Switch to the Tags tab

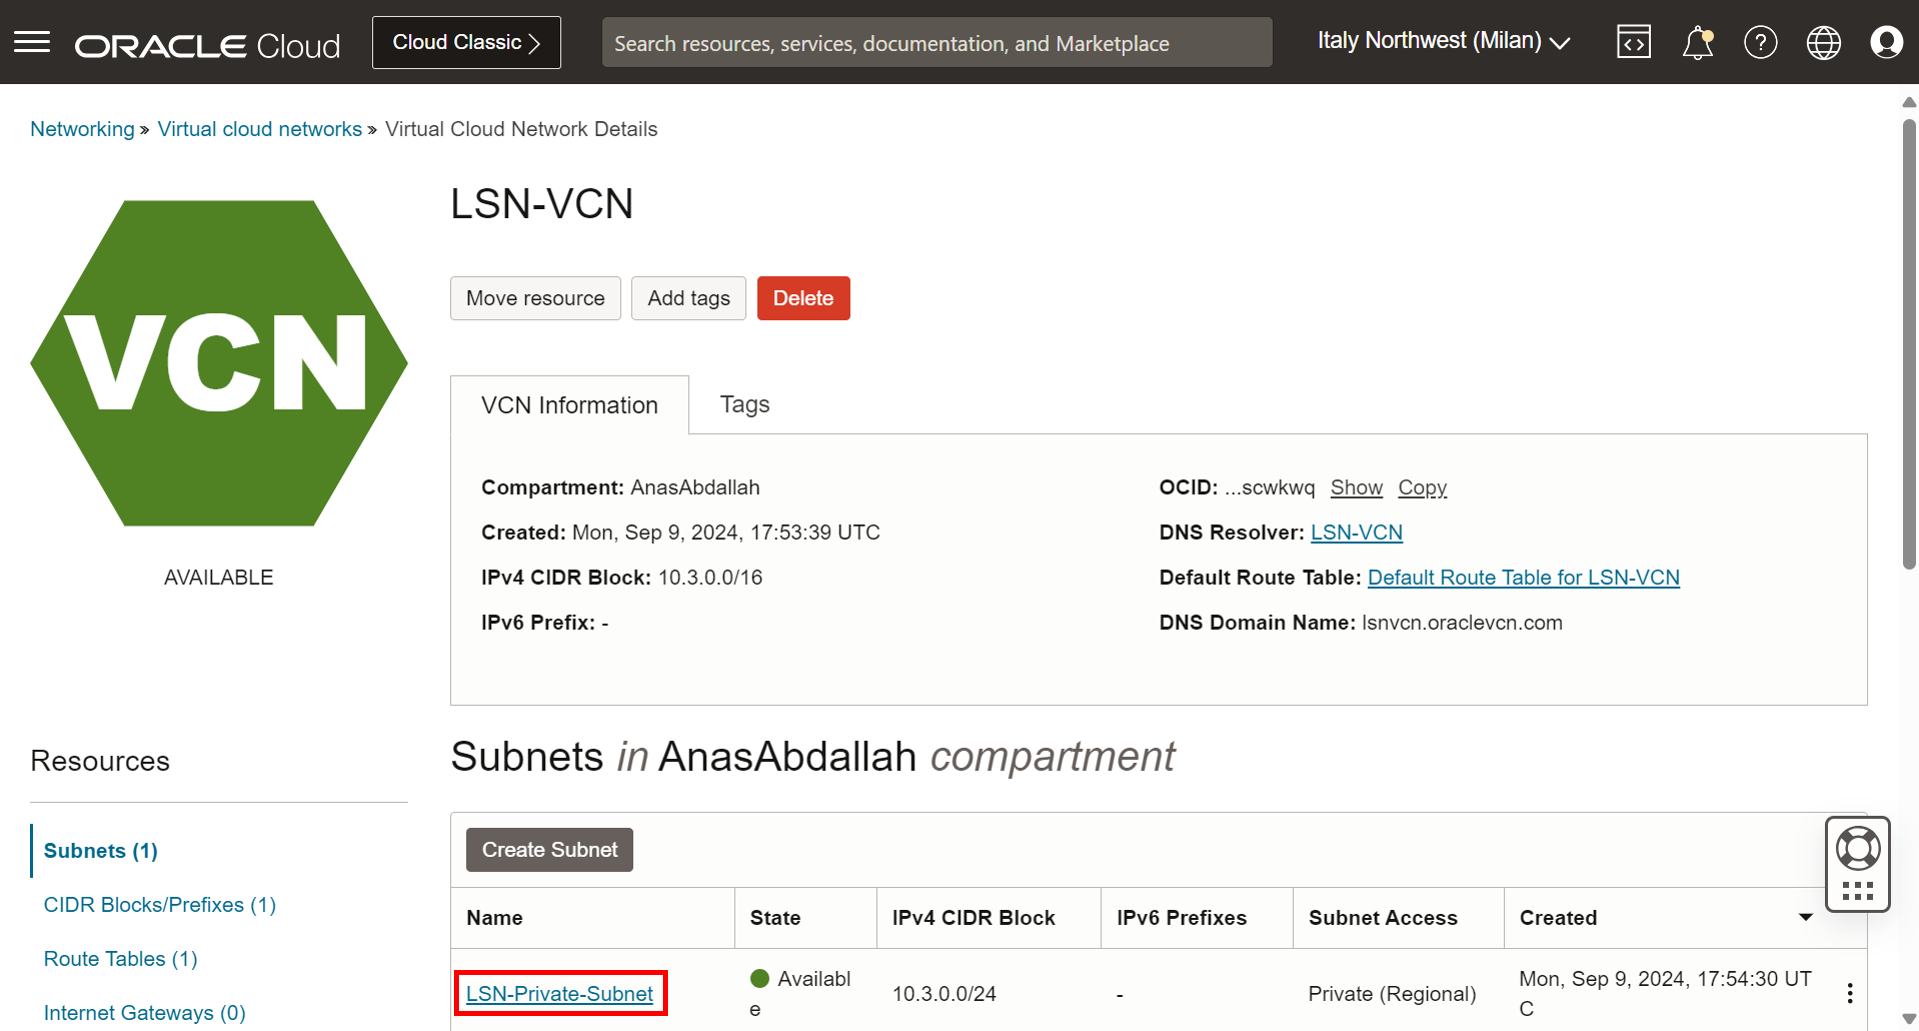[745, 404]
